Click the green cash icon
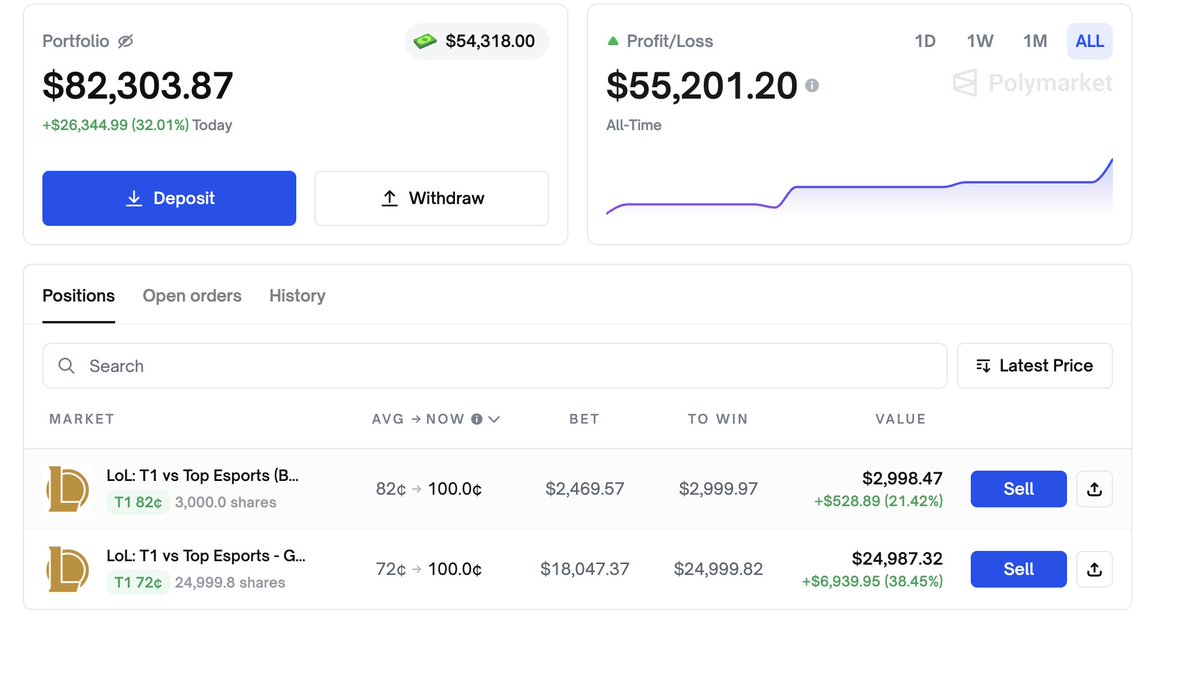This screenshot has height=673, width=1200. [x=425, y=41]
